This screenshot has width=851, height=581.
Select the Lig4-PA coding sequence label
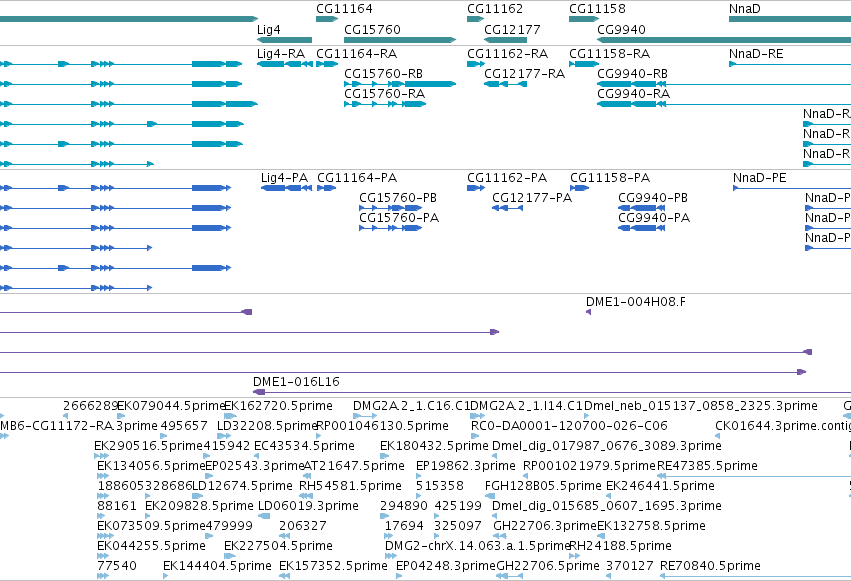[x=284, y=178]
